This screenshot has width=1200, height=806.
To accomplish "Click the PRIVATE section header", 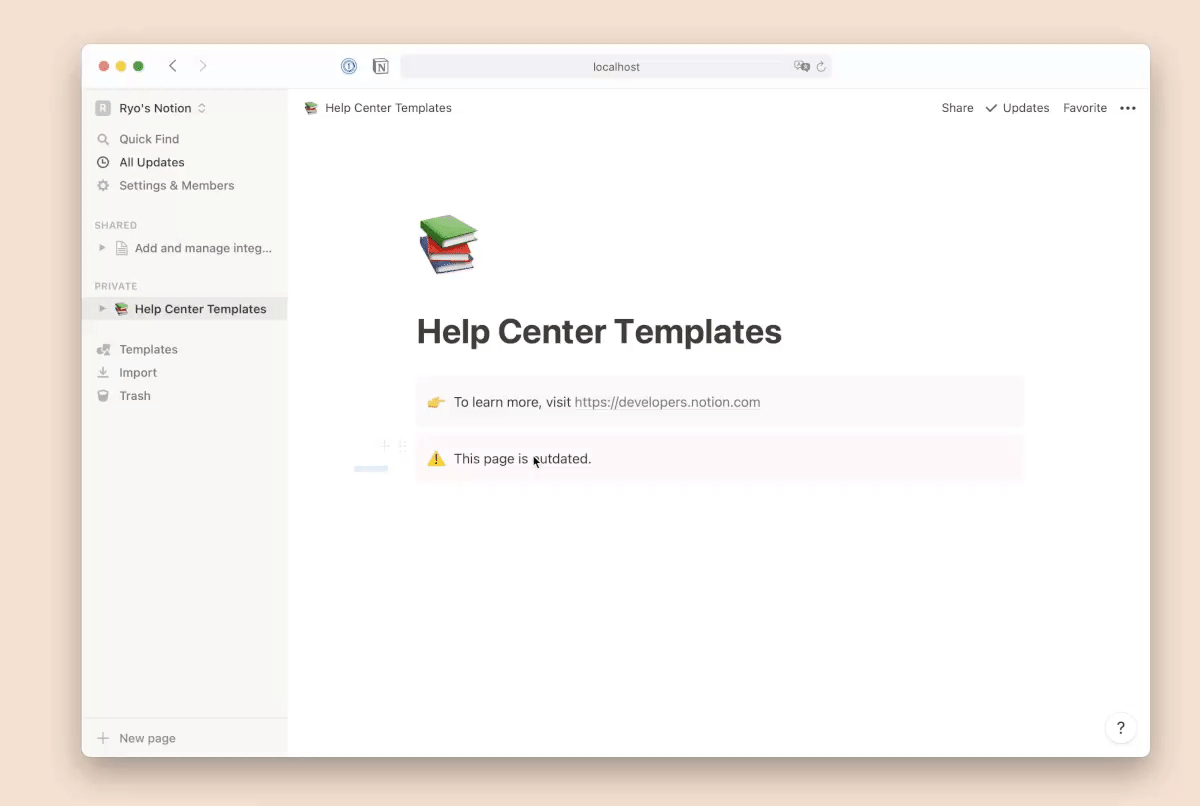I will [x=116, y=286].
